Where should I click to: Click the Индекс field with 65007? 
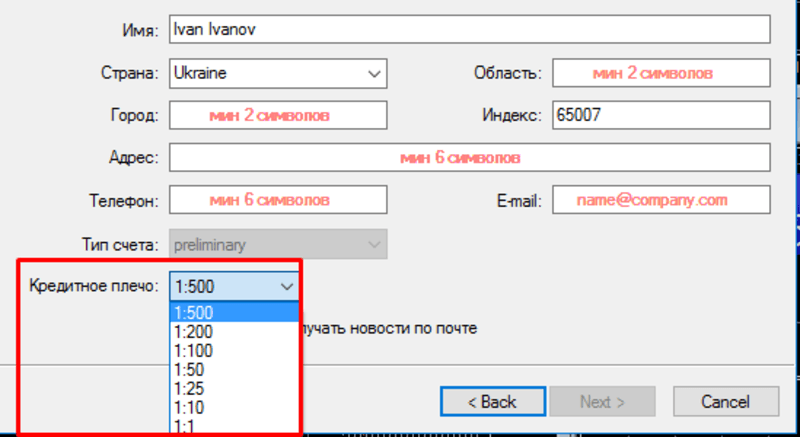click(x=661, y=115)
